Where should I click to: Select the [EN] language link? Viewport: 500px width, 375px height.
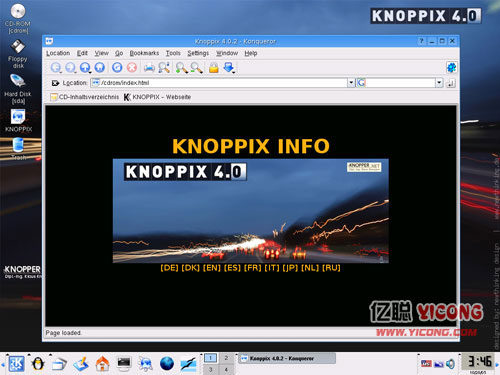click(x=212, y=268)
